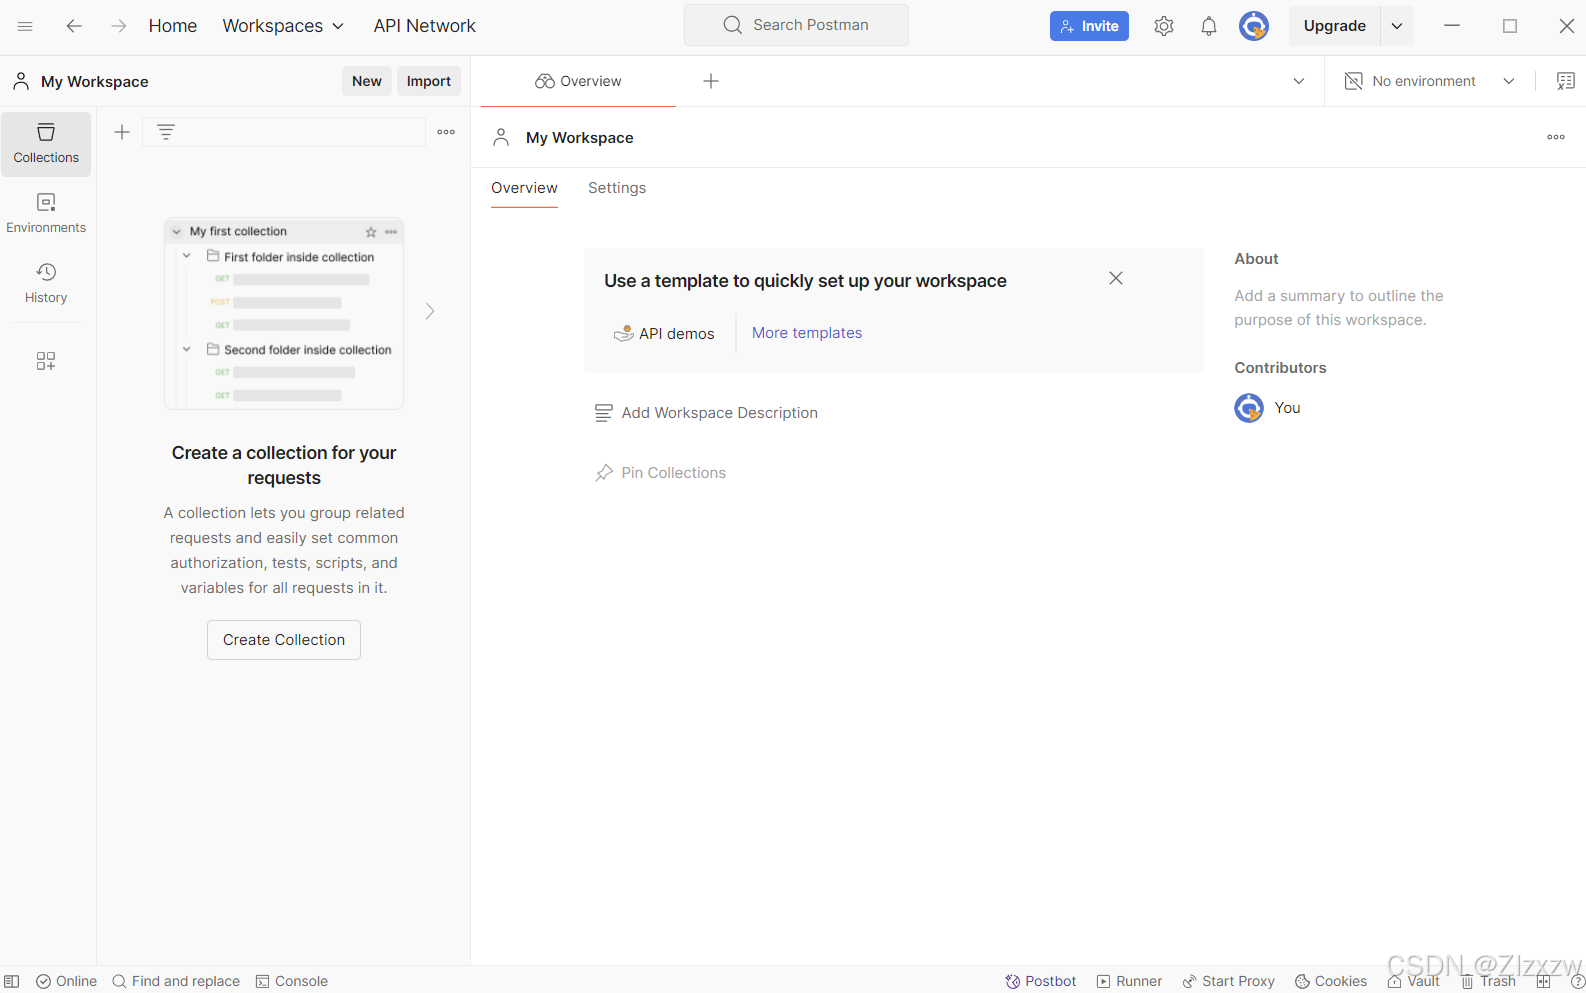
Task: Click the star on sample collection preview
Action: point(371,232)
